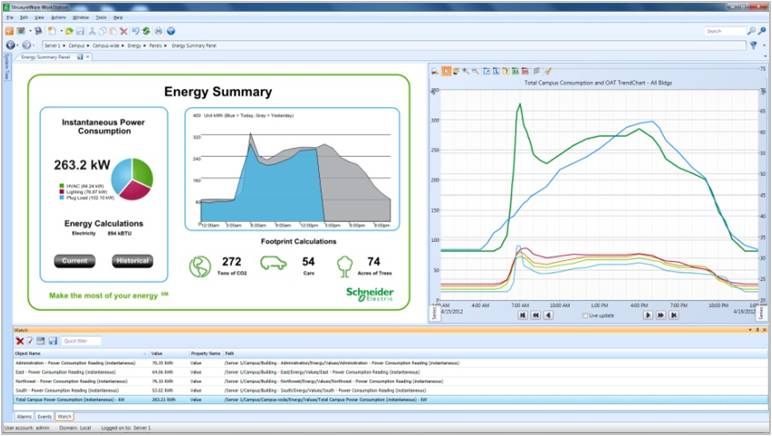Click the orange first icon in main toolbar
772x436 pixels.
pyautogui.click(x=9, y=31)
